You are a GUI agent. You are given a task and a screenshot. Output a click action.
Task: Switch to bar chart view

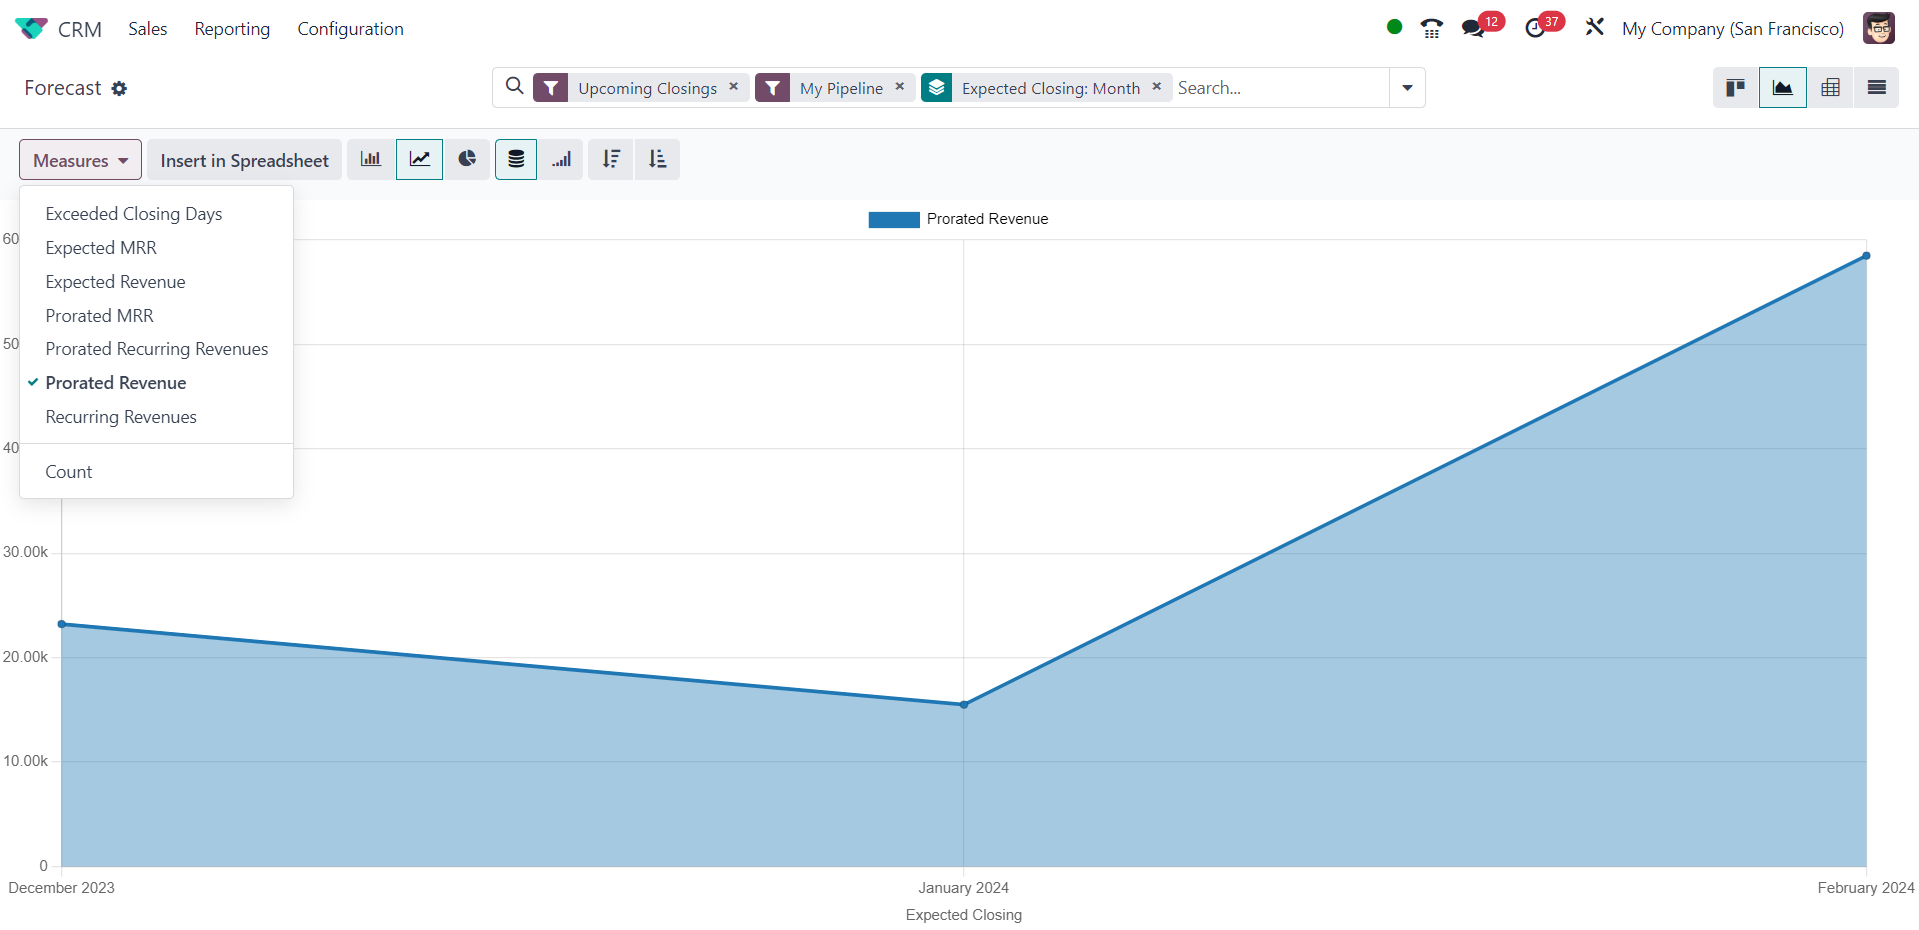tap(371, 160)
